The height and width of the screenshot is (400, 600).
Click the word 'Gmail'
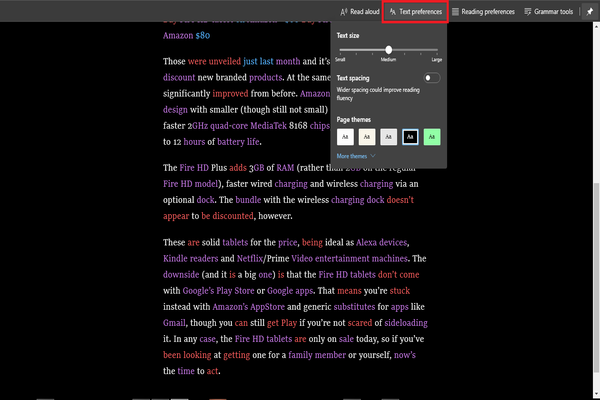(x=174, y=323)
